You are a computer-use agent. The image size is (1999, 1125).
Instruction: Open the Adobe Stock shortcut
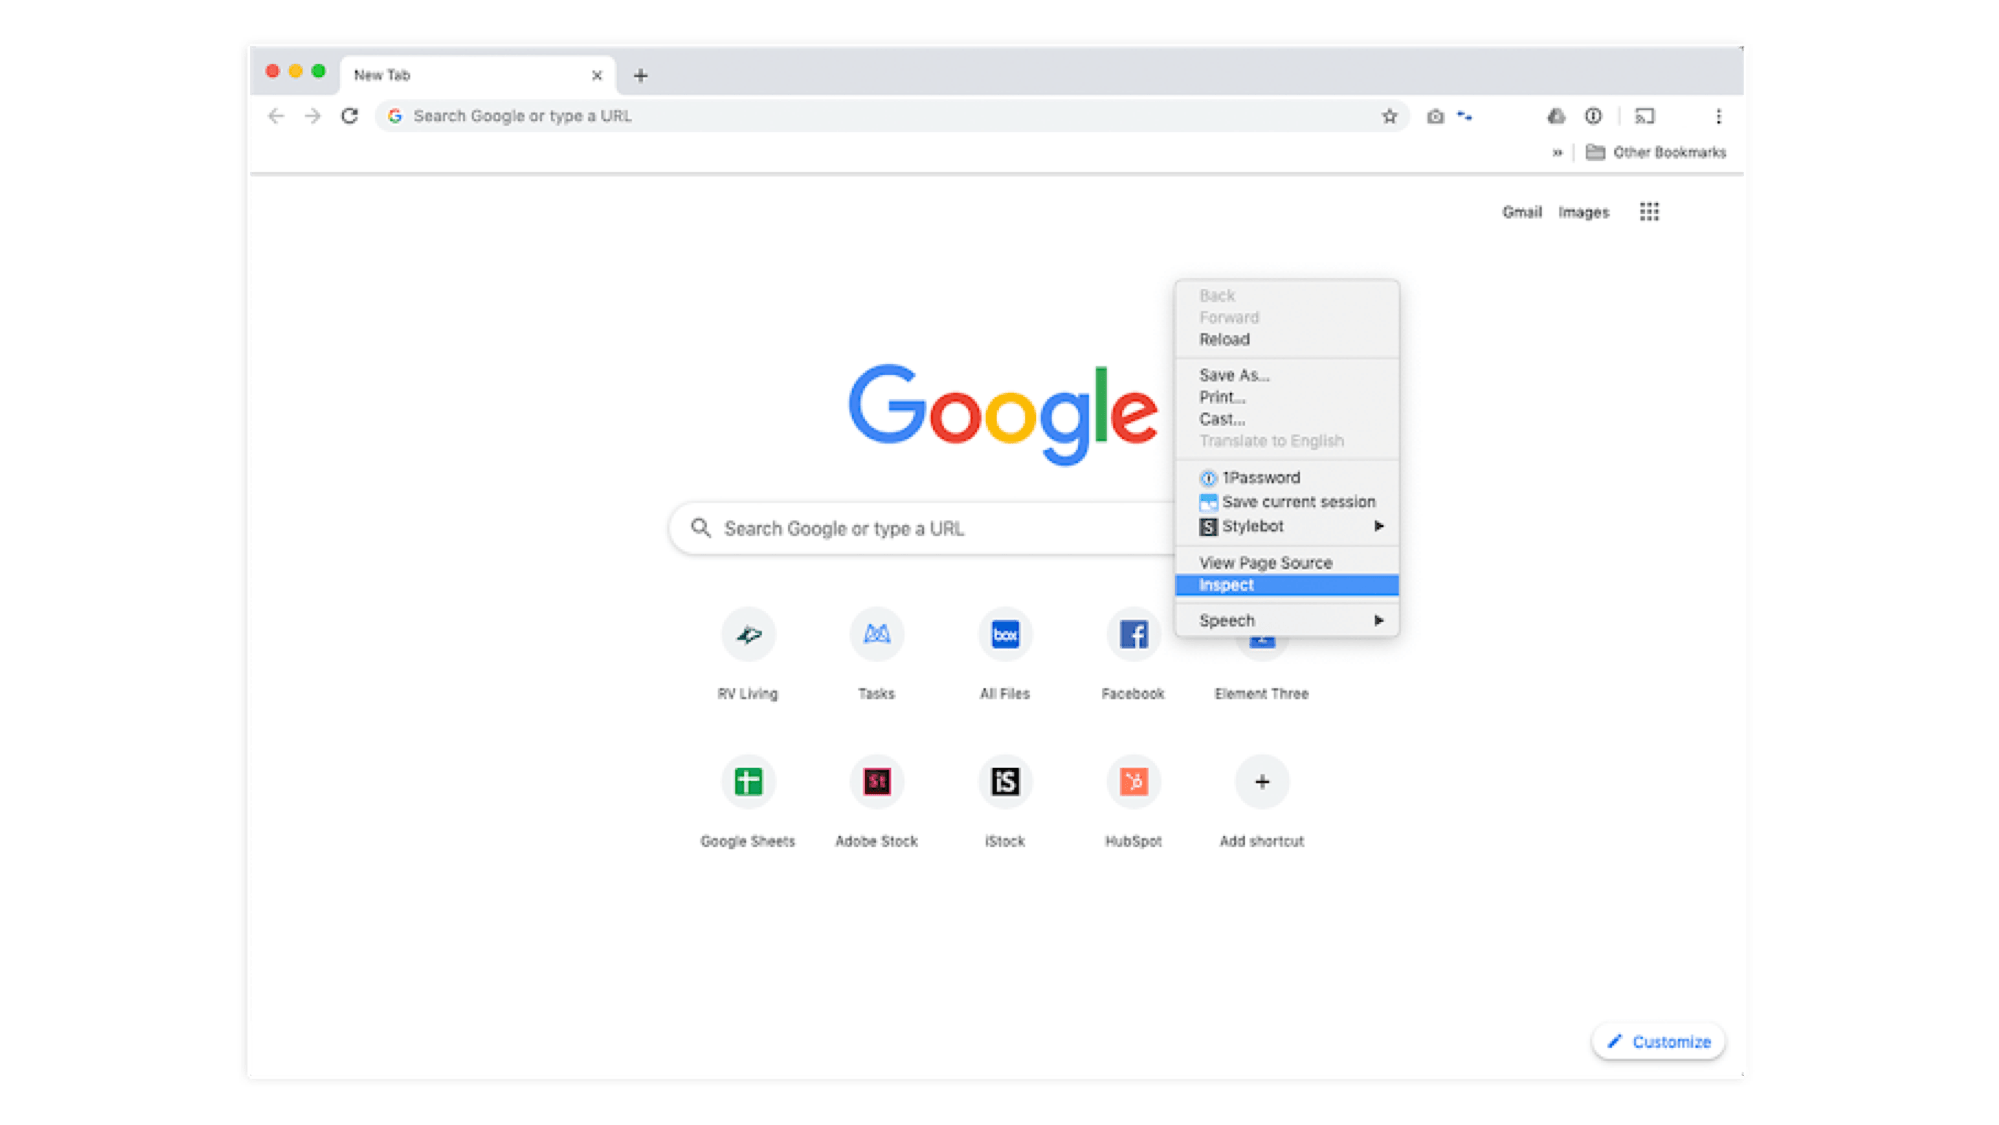tap(877, 781)
